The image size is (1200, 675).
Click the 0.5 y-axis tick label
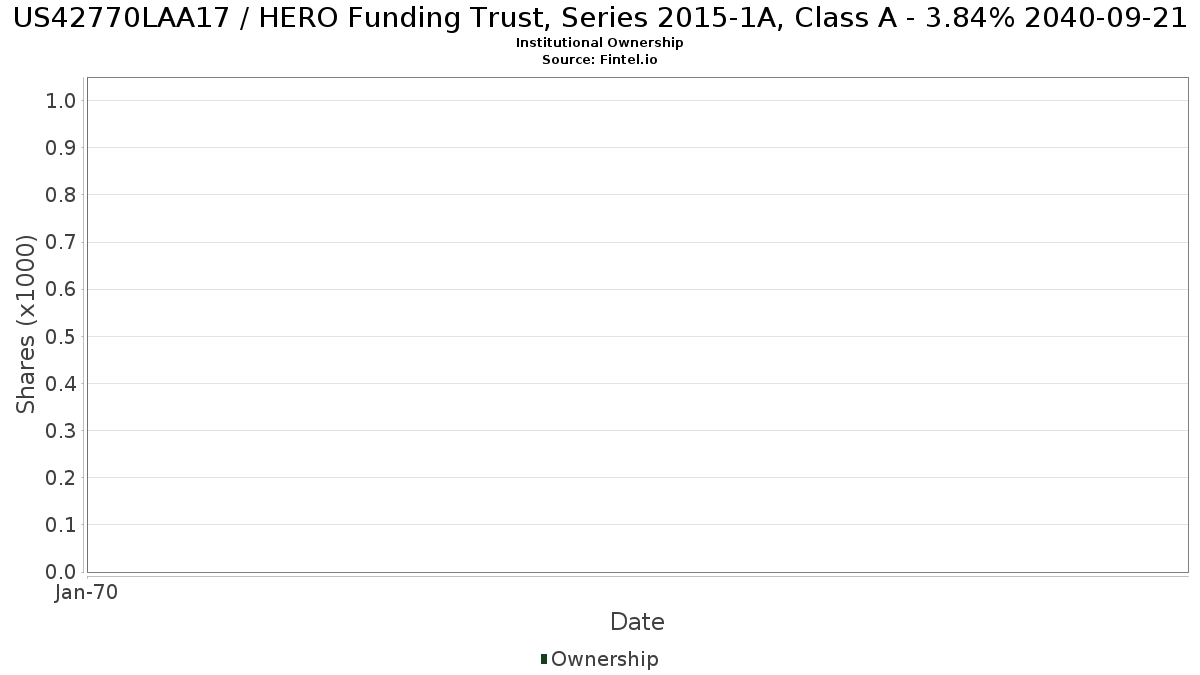[x=61, y=336]
